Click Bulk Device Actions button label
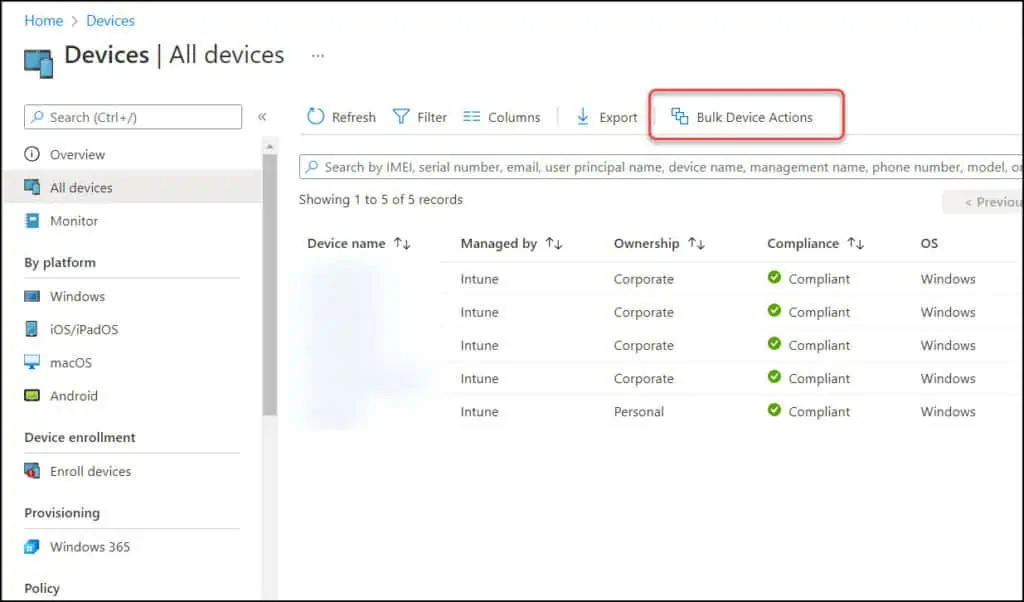This screenshot has width=1024, height=602. click(754, 118)
